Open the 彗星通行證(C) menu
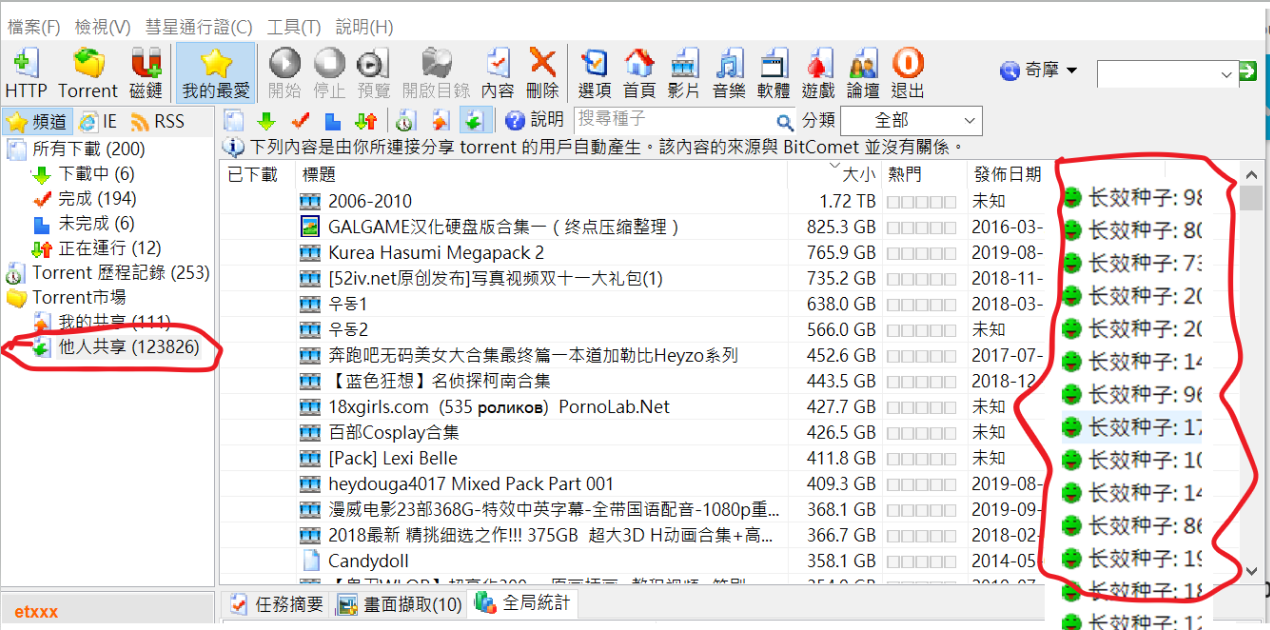Image resolution: width=1270 pixels, height=630 pixels. click(199, 27)
